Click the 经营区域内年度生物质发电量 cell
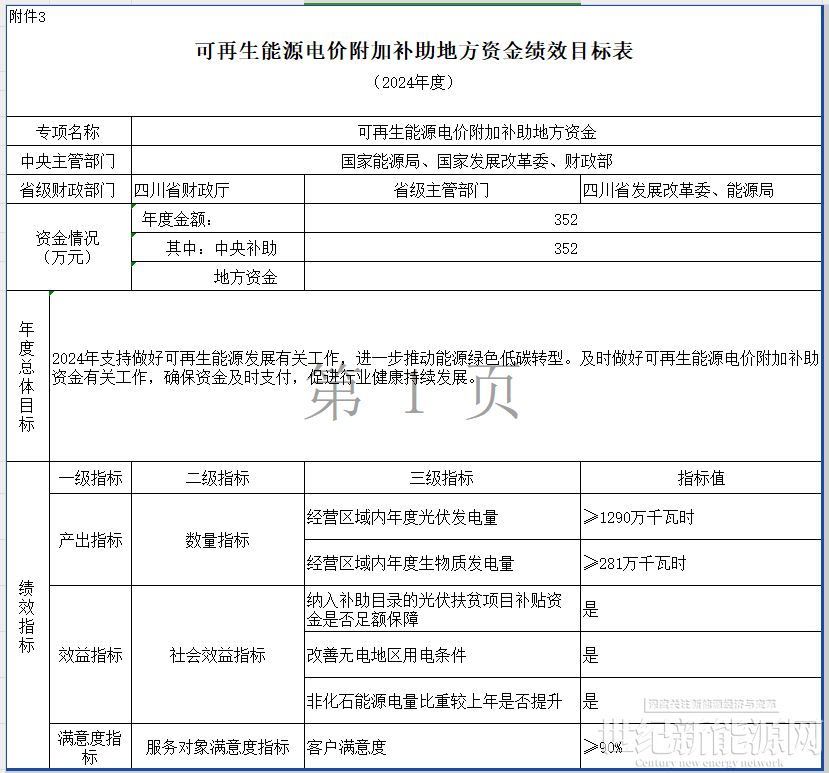Screen dimensions: 829x773 [442, 563]
